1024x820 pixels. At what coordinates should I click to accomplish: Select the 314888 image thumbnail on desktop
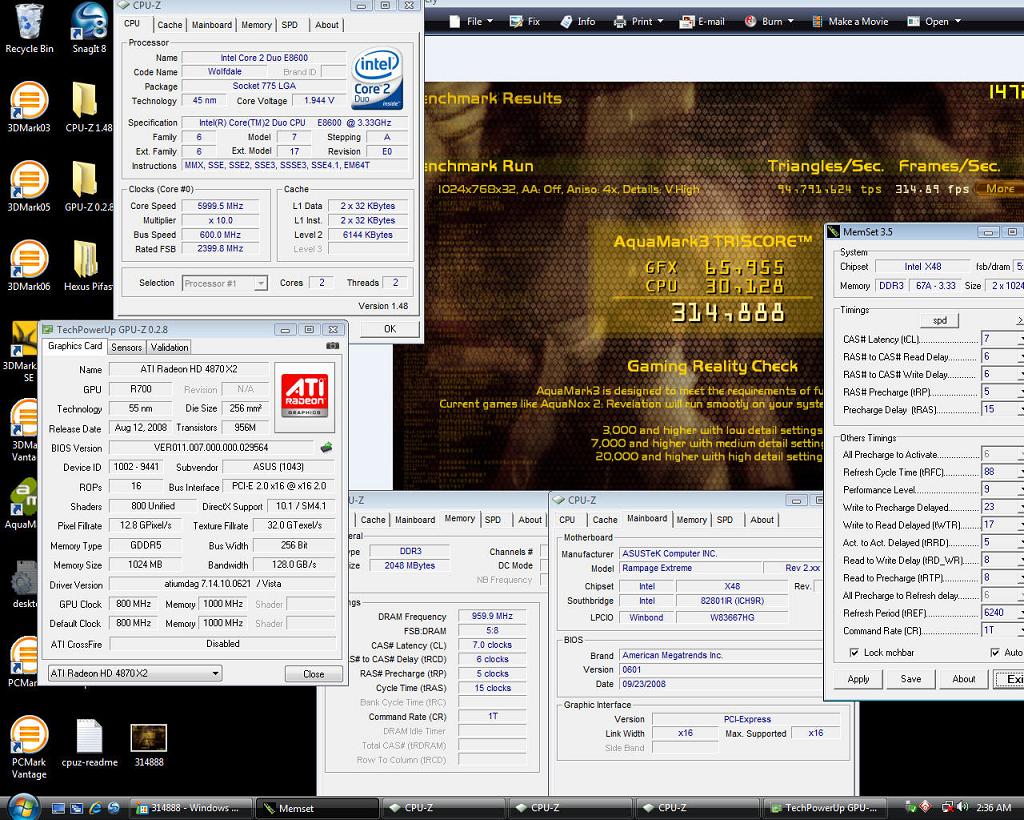click(x=149, y=745)
